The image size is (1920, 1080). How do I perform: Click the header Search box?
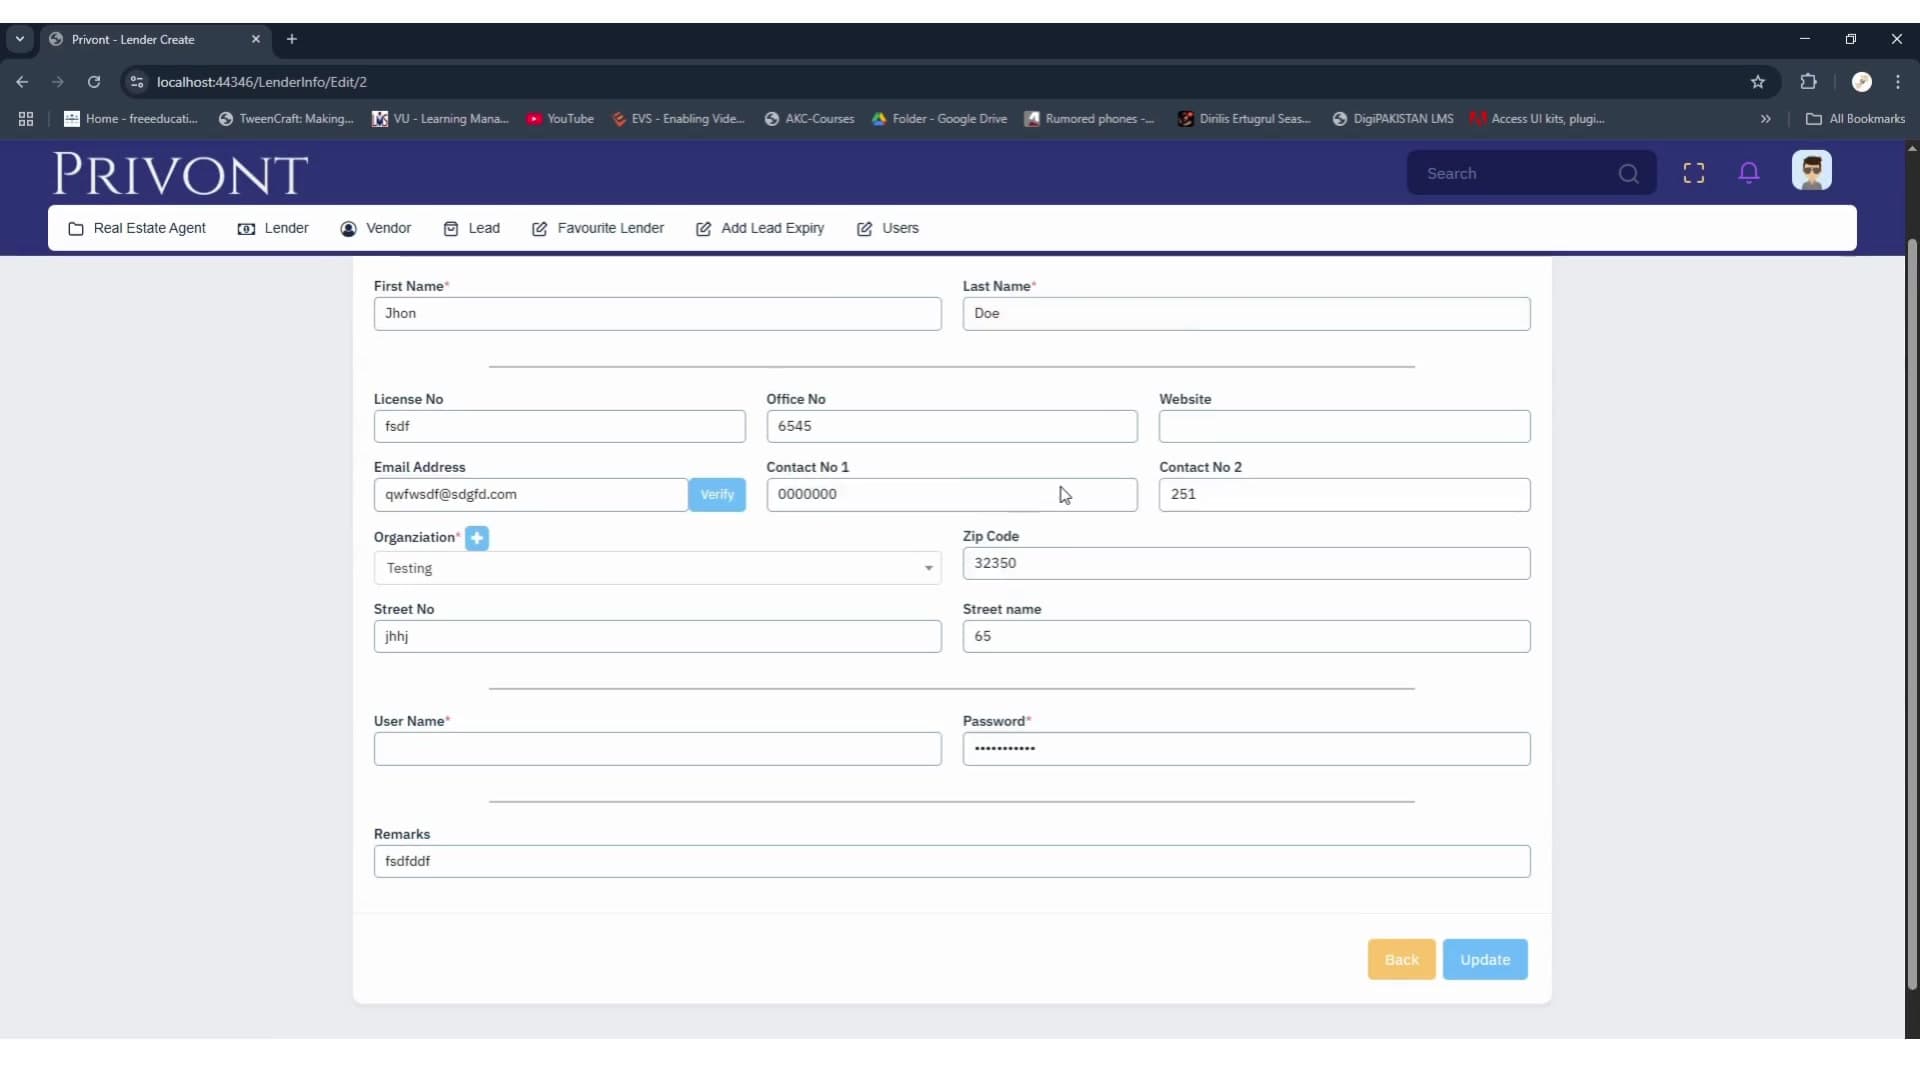1531,174
